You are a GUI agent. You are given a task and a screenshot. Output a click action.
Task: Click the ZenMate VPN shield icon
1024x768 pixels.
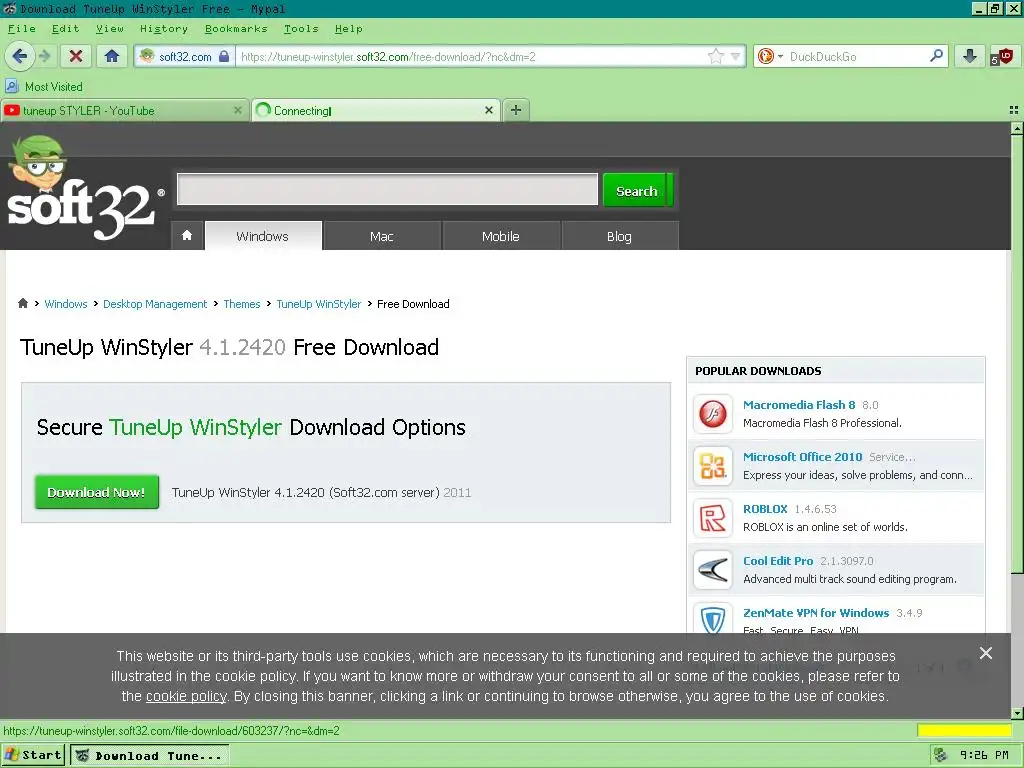712,618
